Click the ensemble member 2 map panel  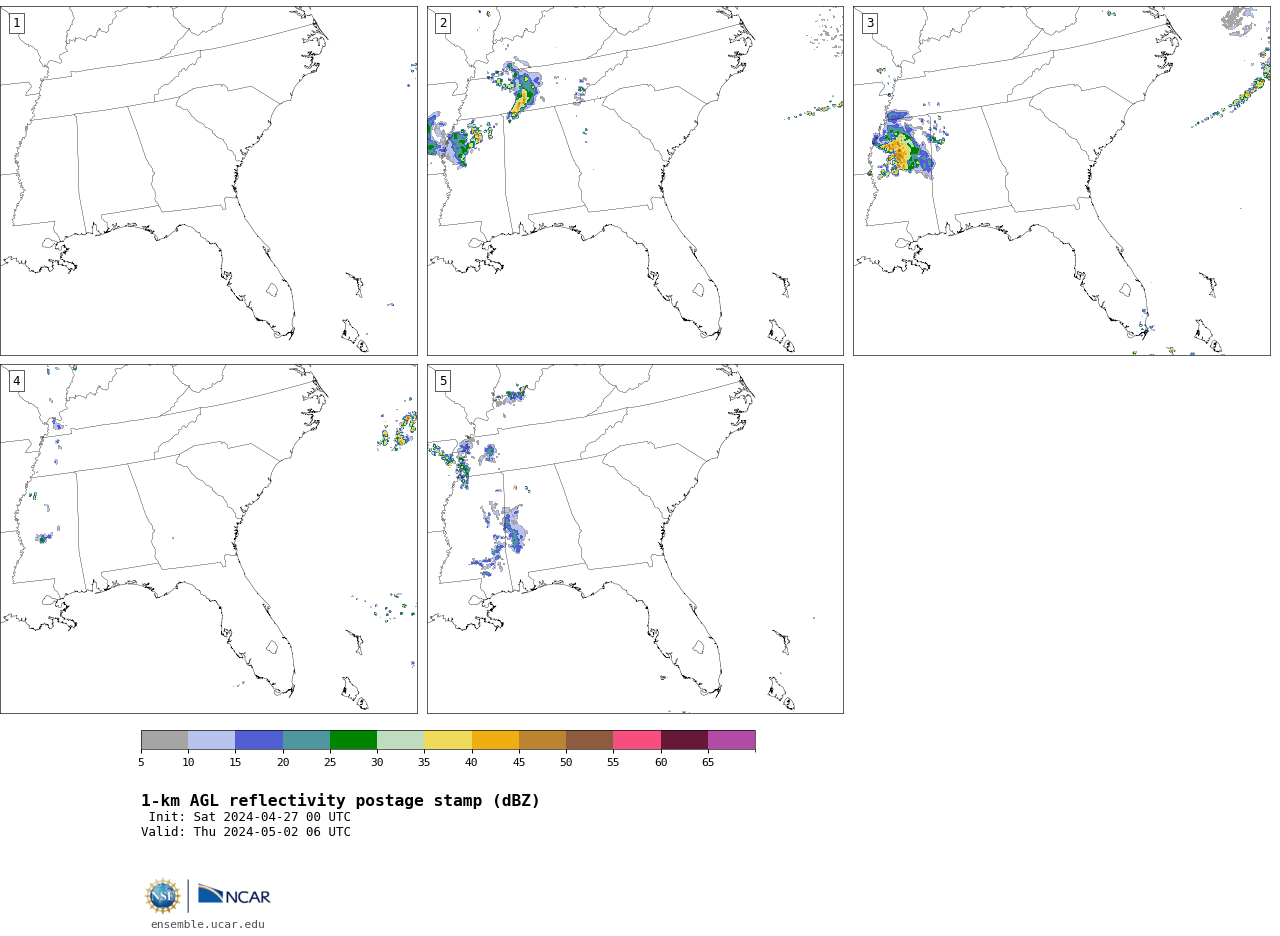(635, 181)
